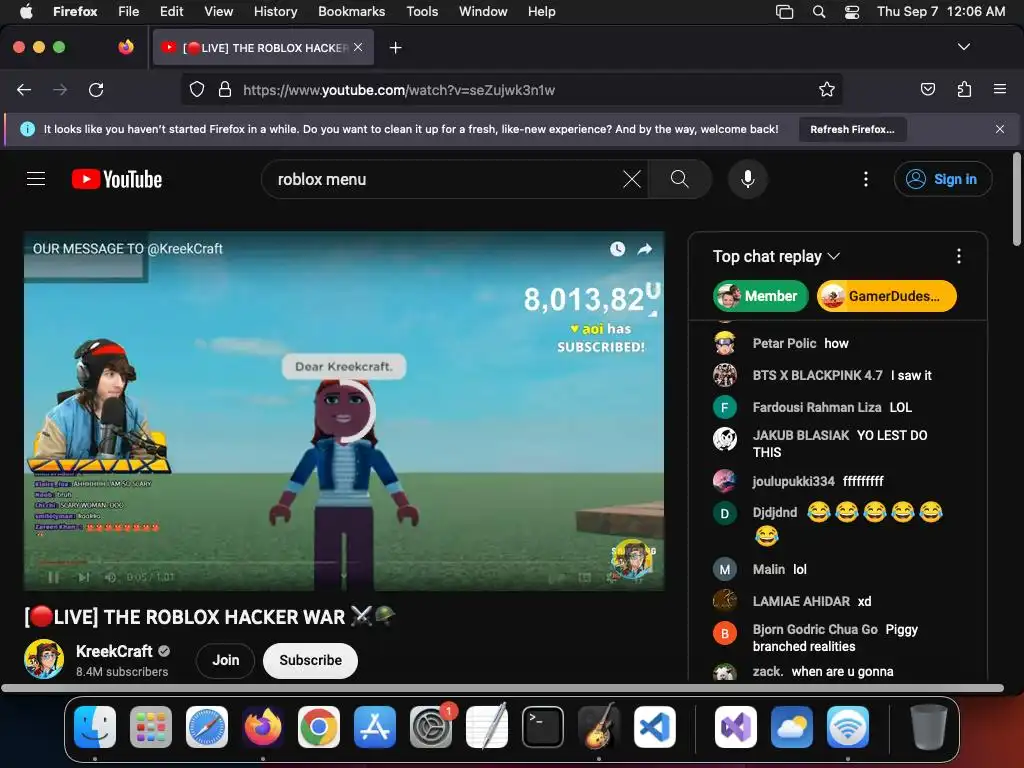Mute the video volume
This screenshot has height=768, width=1024.
click(x=111, y=577)
